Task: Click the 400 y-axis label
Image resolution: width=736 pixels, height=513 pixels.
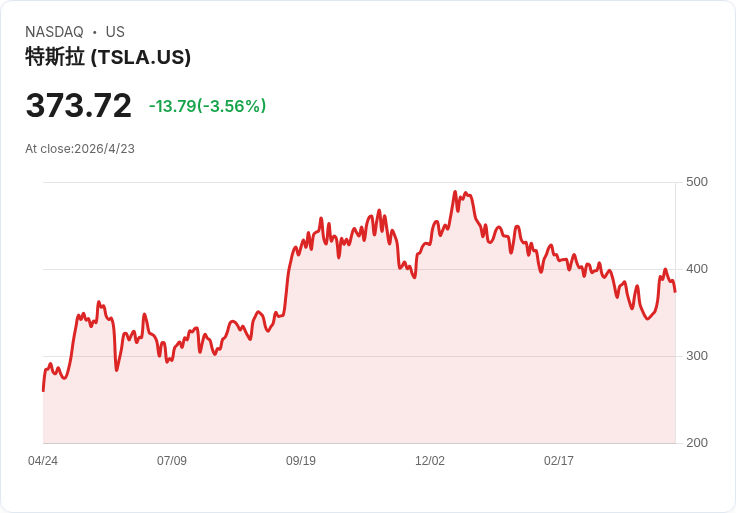Action: point(696,269)
